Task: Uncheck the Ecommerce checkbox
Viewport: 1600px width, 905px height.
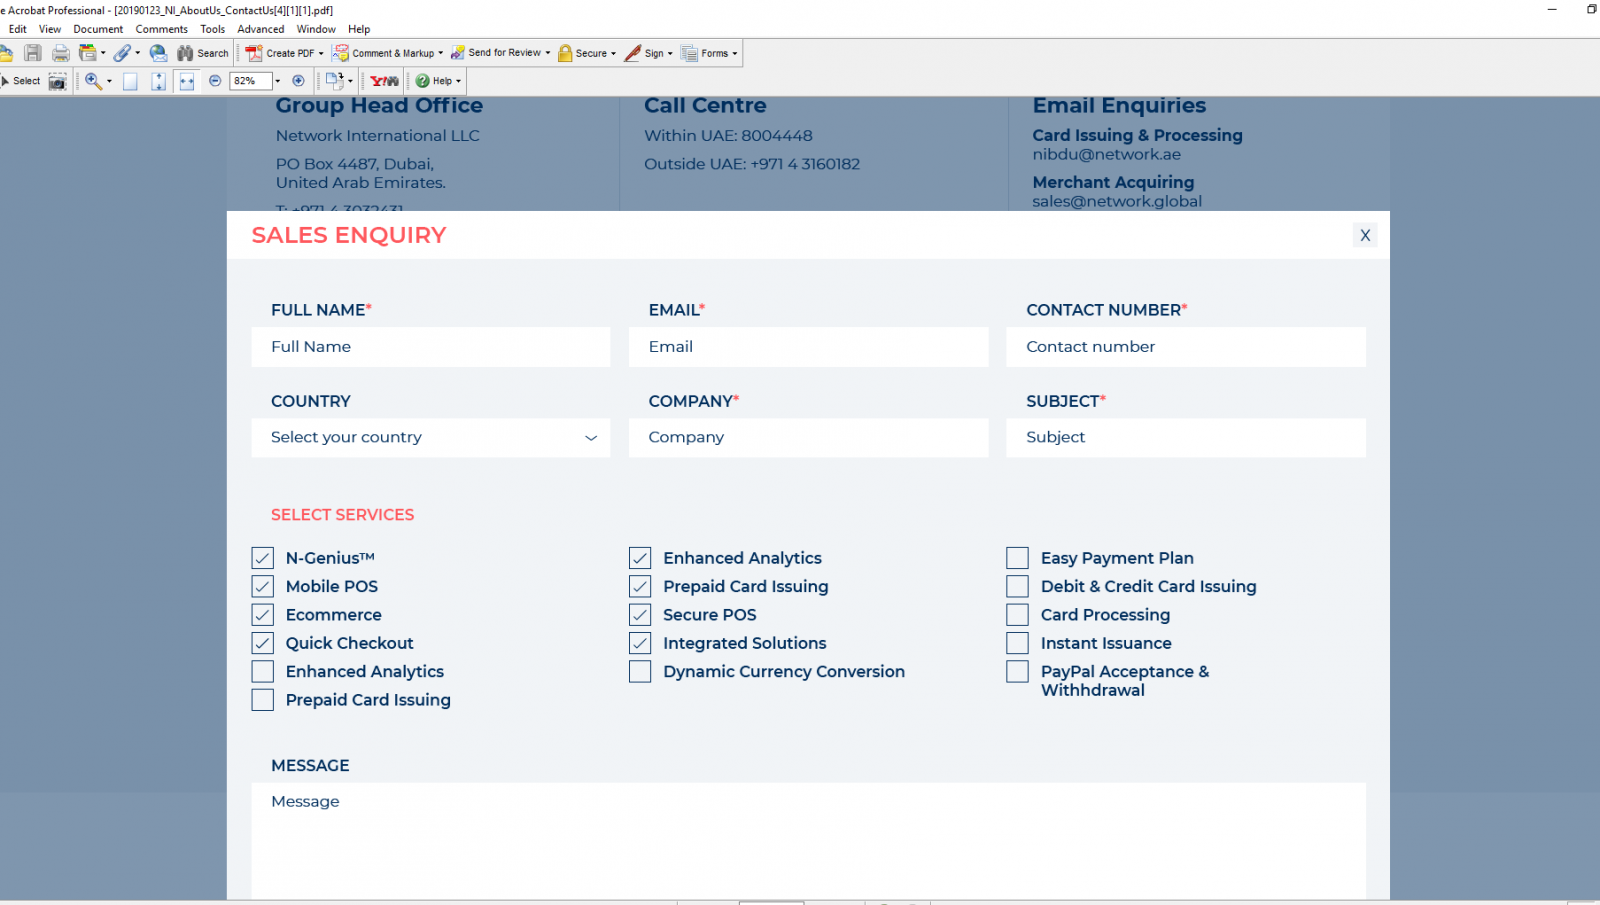Action: (263, 615)
